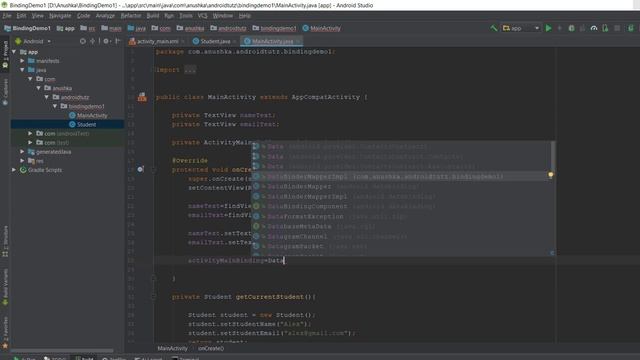
Task: Open the Navigate menu
Action: click(60, 16)
